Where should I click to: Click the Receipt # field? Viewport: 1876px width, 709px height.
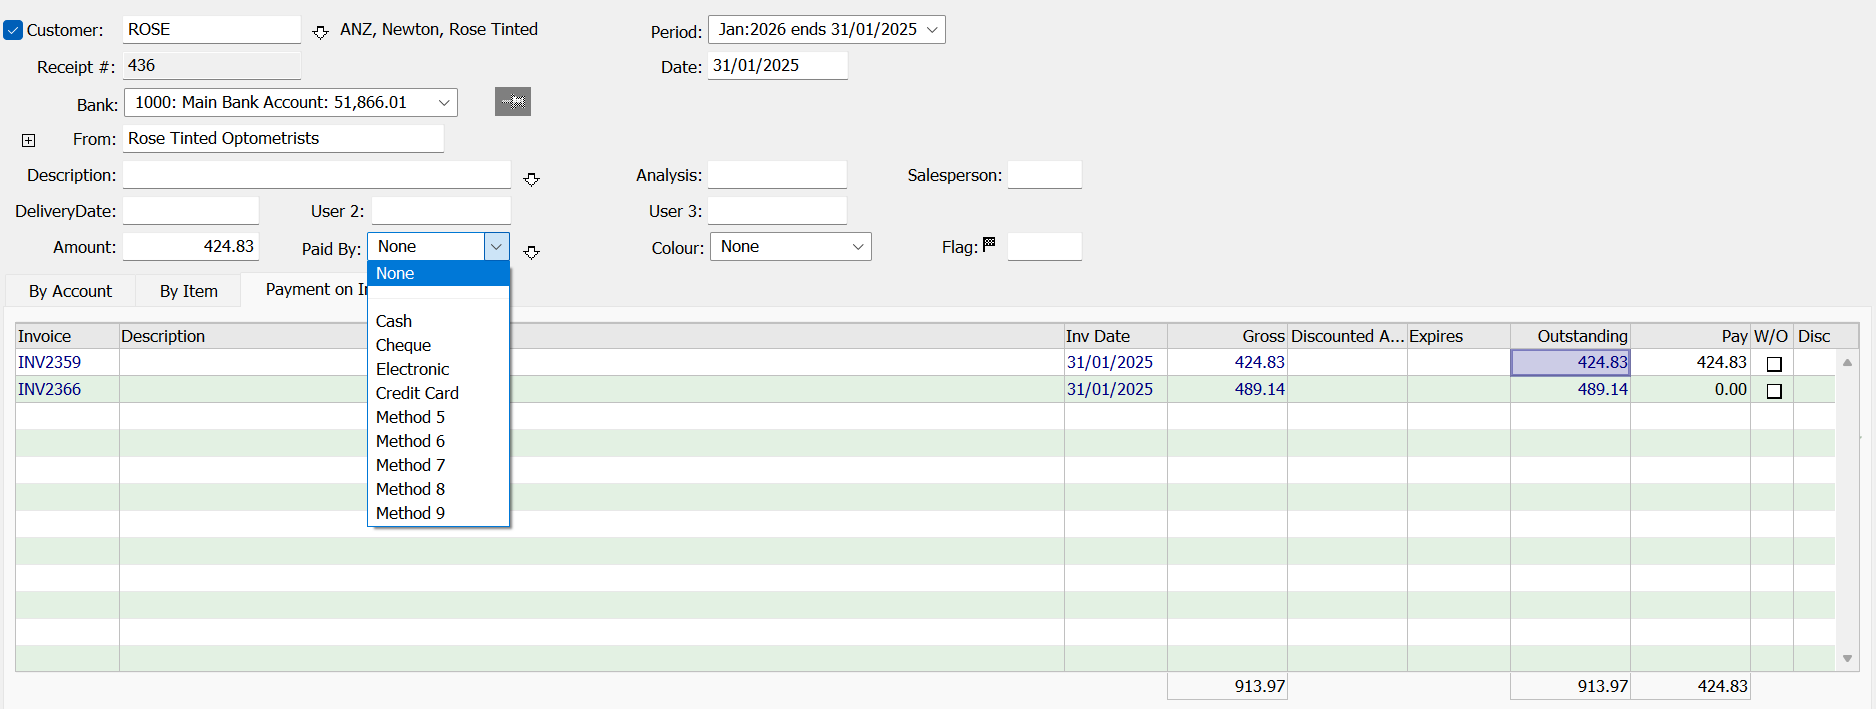point(211,66)
